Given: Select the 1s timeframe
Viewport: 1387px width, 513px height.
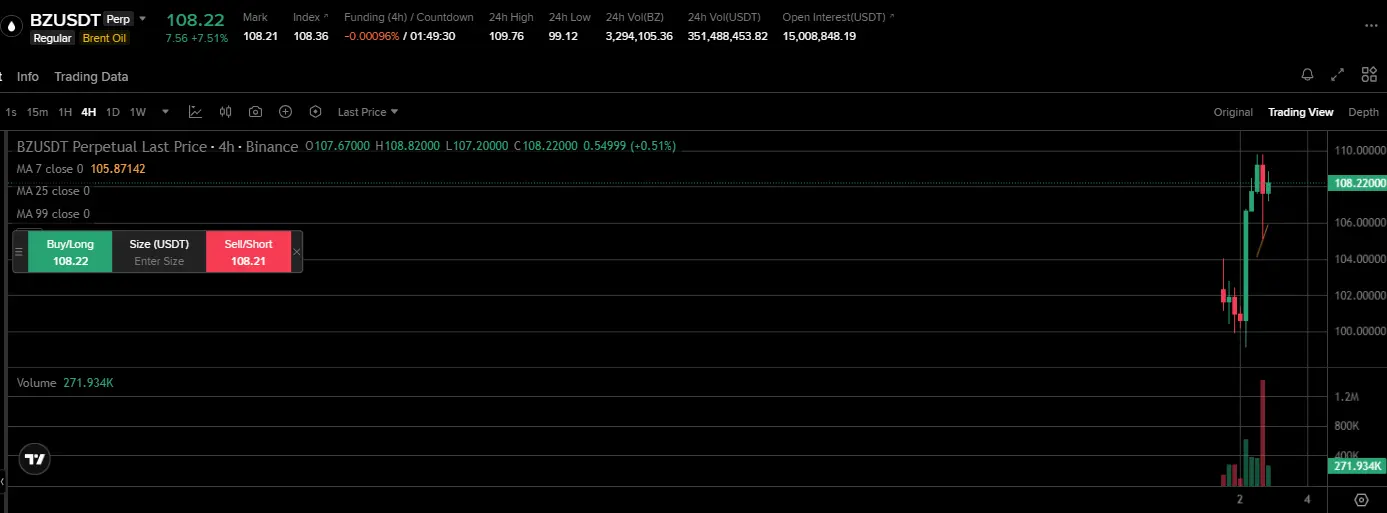Looking at the screenshot, I should coord(10,112).
